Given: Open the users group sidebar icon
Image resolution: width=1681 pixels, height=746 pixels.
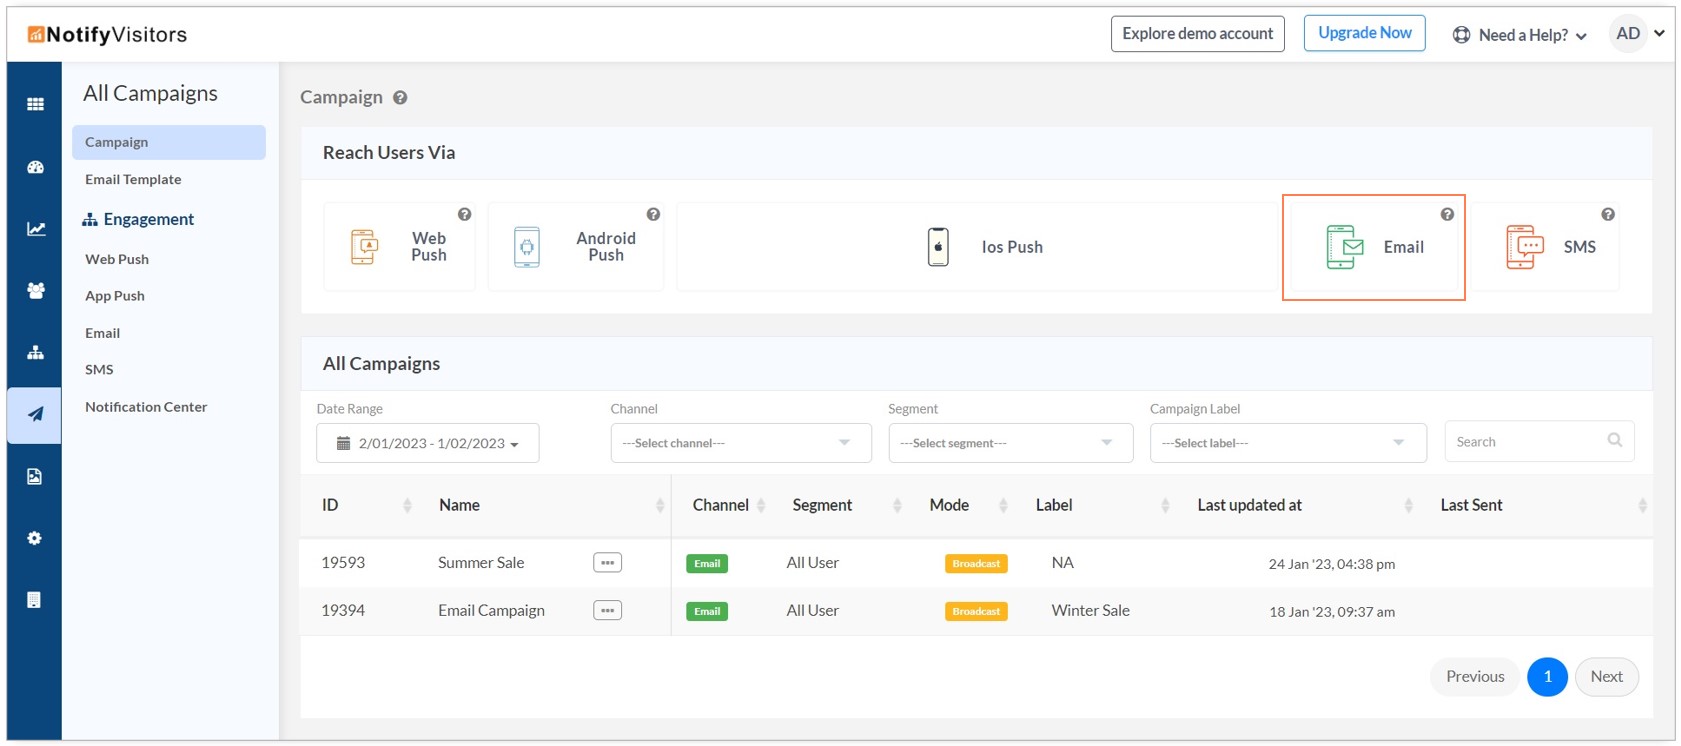Looking at the screenshot, I should [35, 291].
